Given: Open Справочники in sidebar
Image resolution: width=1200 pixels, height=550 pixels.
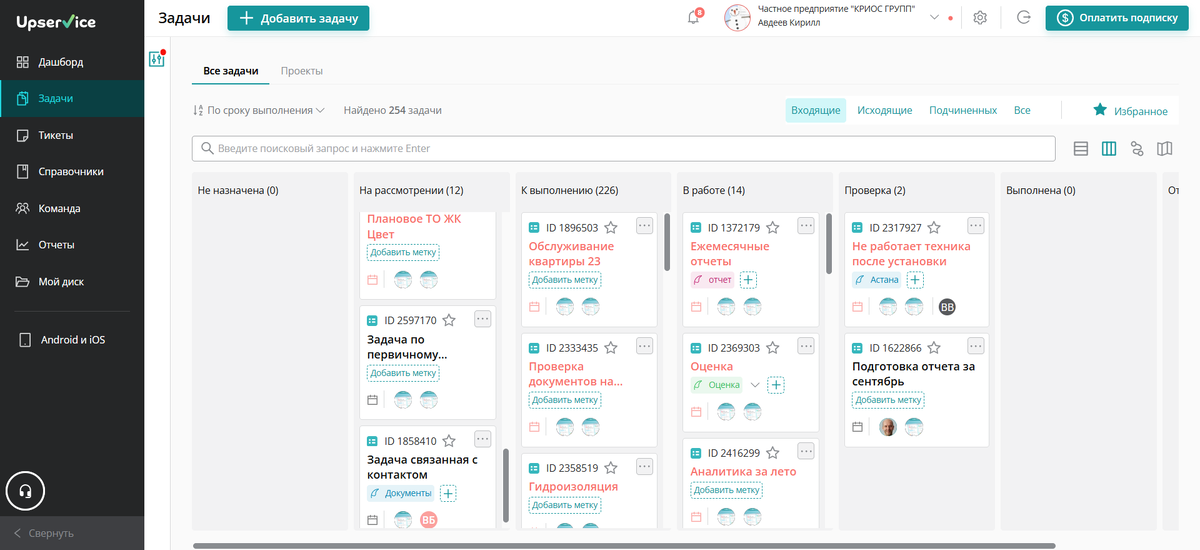Looking at the screenshot, I should [72, 172].
